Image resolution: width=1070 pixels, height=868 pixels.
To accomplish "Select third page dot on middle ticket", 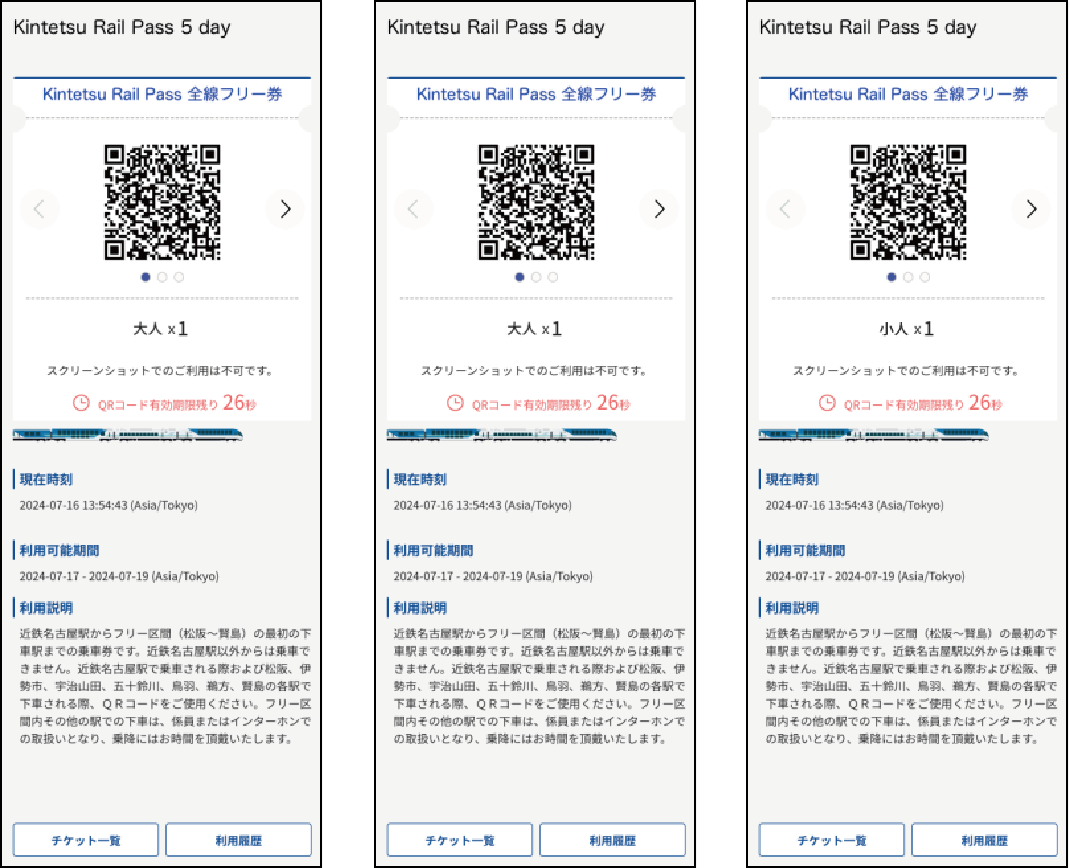I will 553,277.
